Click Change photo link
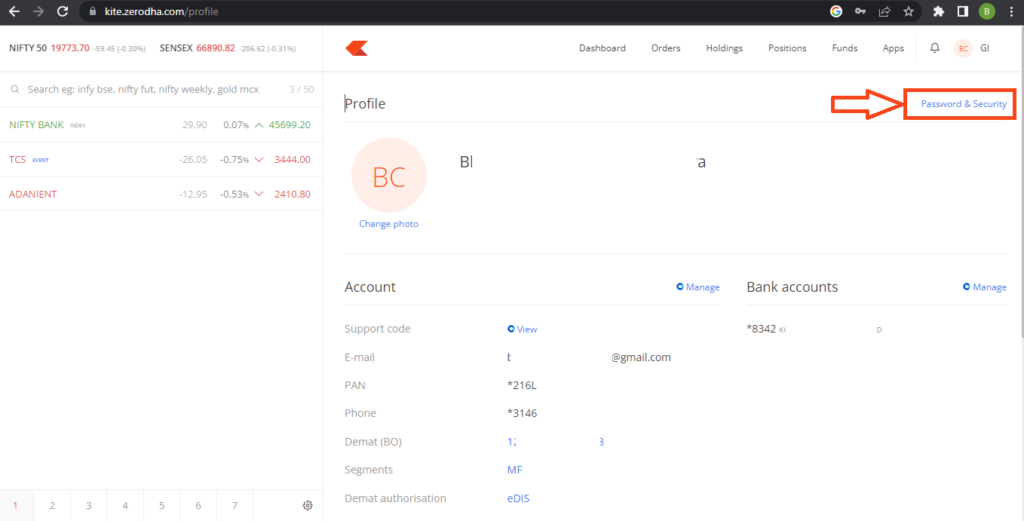1024x521 pixels. click(389, 224)
